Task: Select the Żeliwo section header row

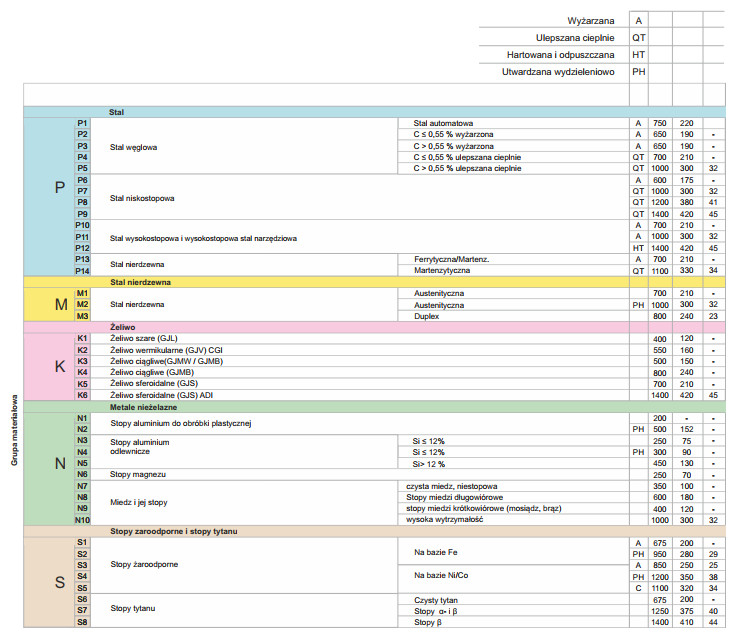Action: (124, 327)
